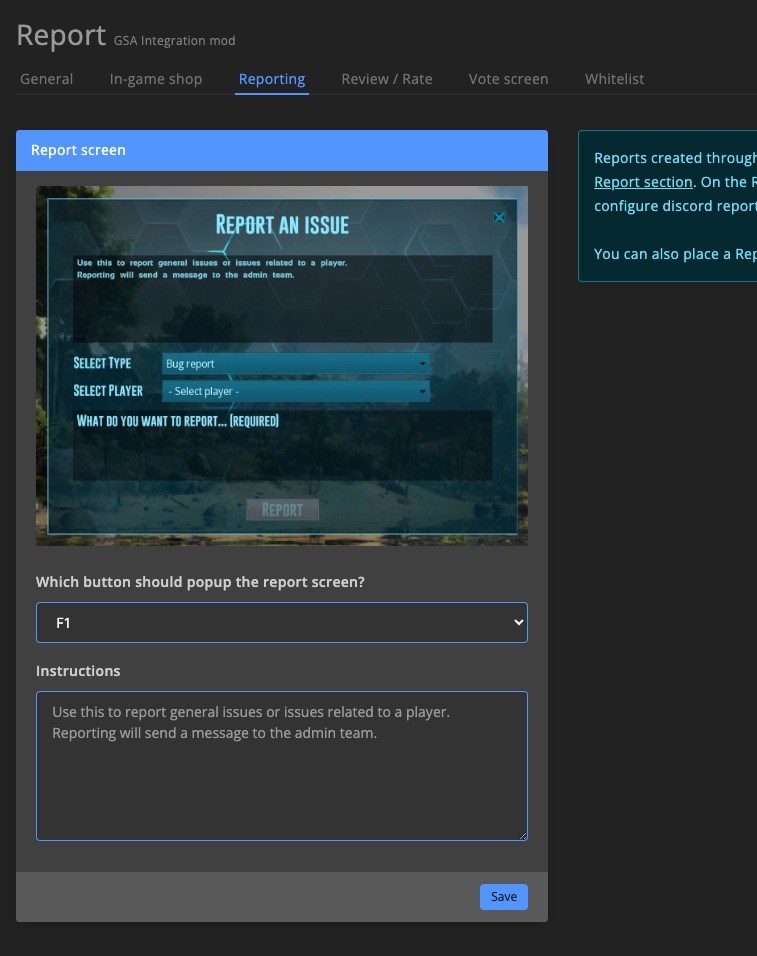Click the 'Which button should popup' label

[200, 582]
